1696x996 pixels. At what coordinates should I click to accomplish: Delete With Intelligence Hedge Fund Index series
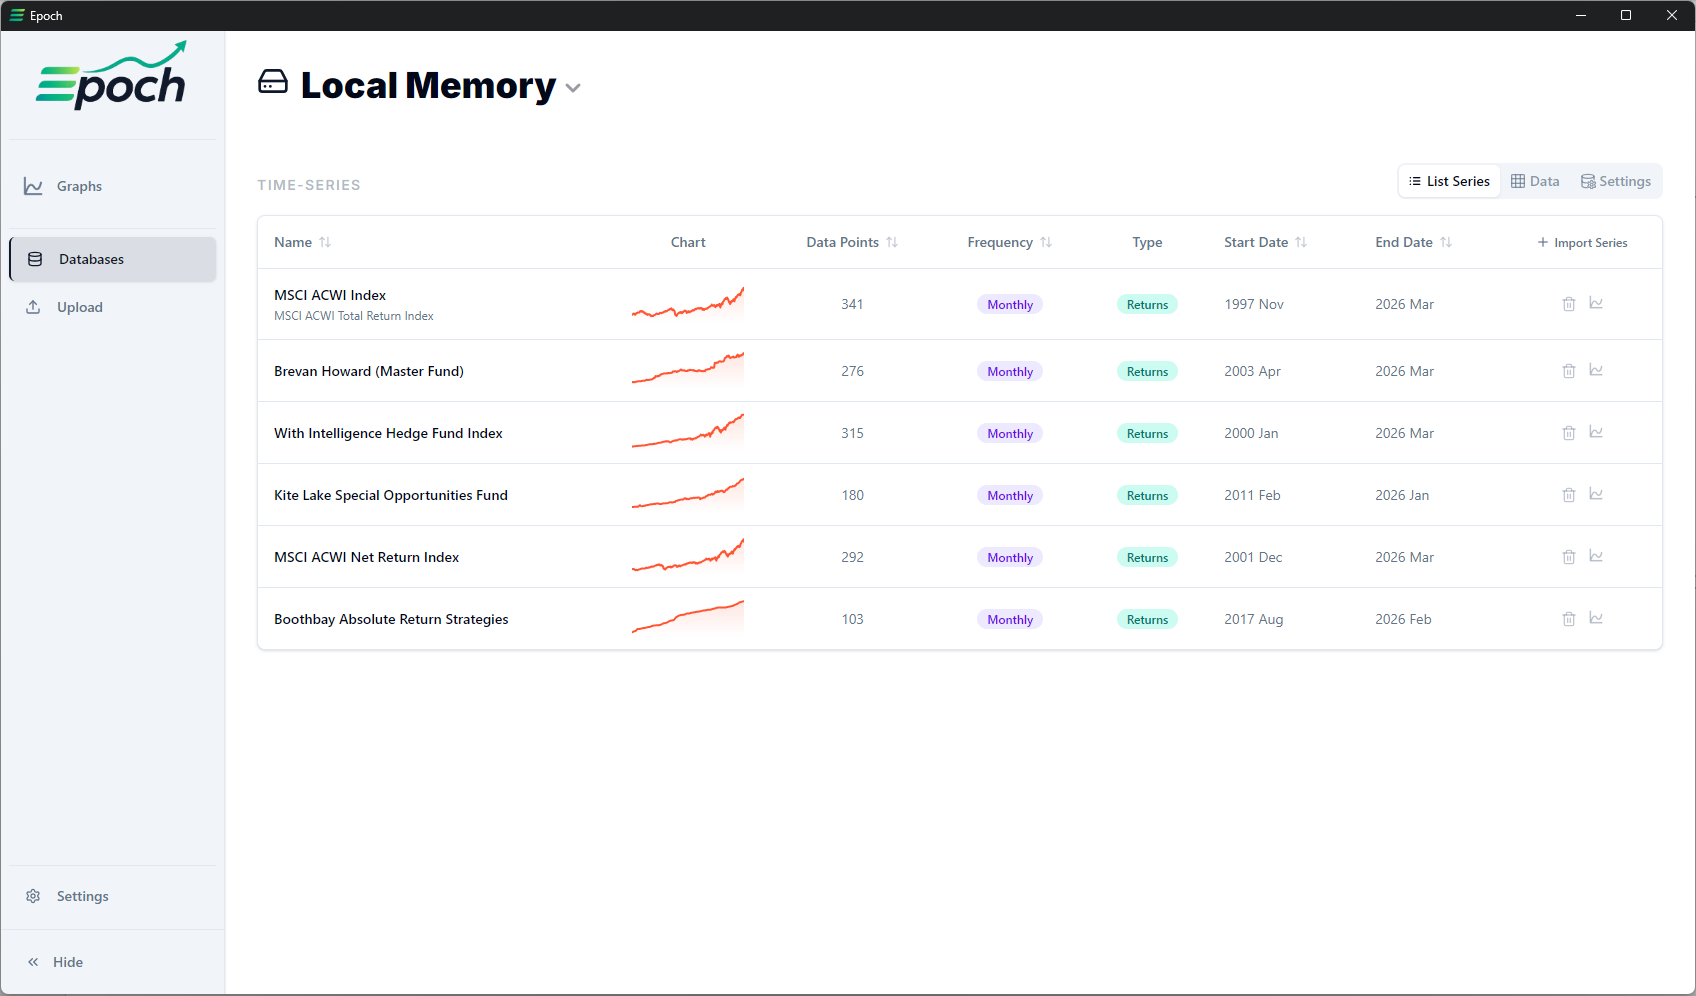tap(1569, 433)
